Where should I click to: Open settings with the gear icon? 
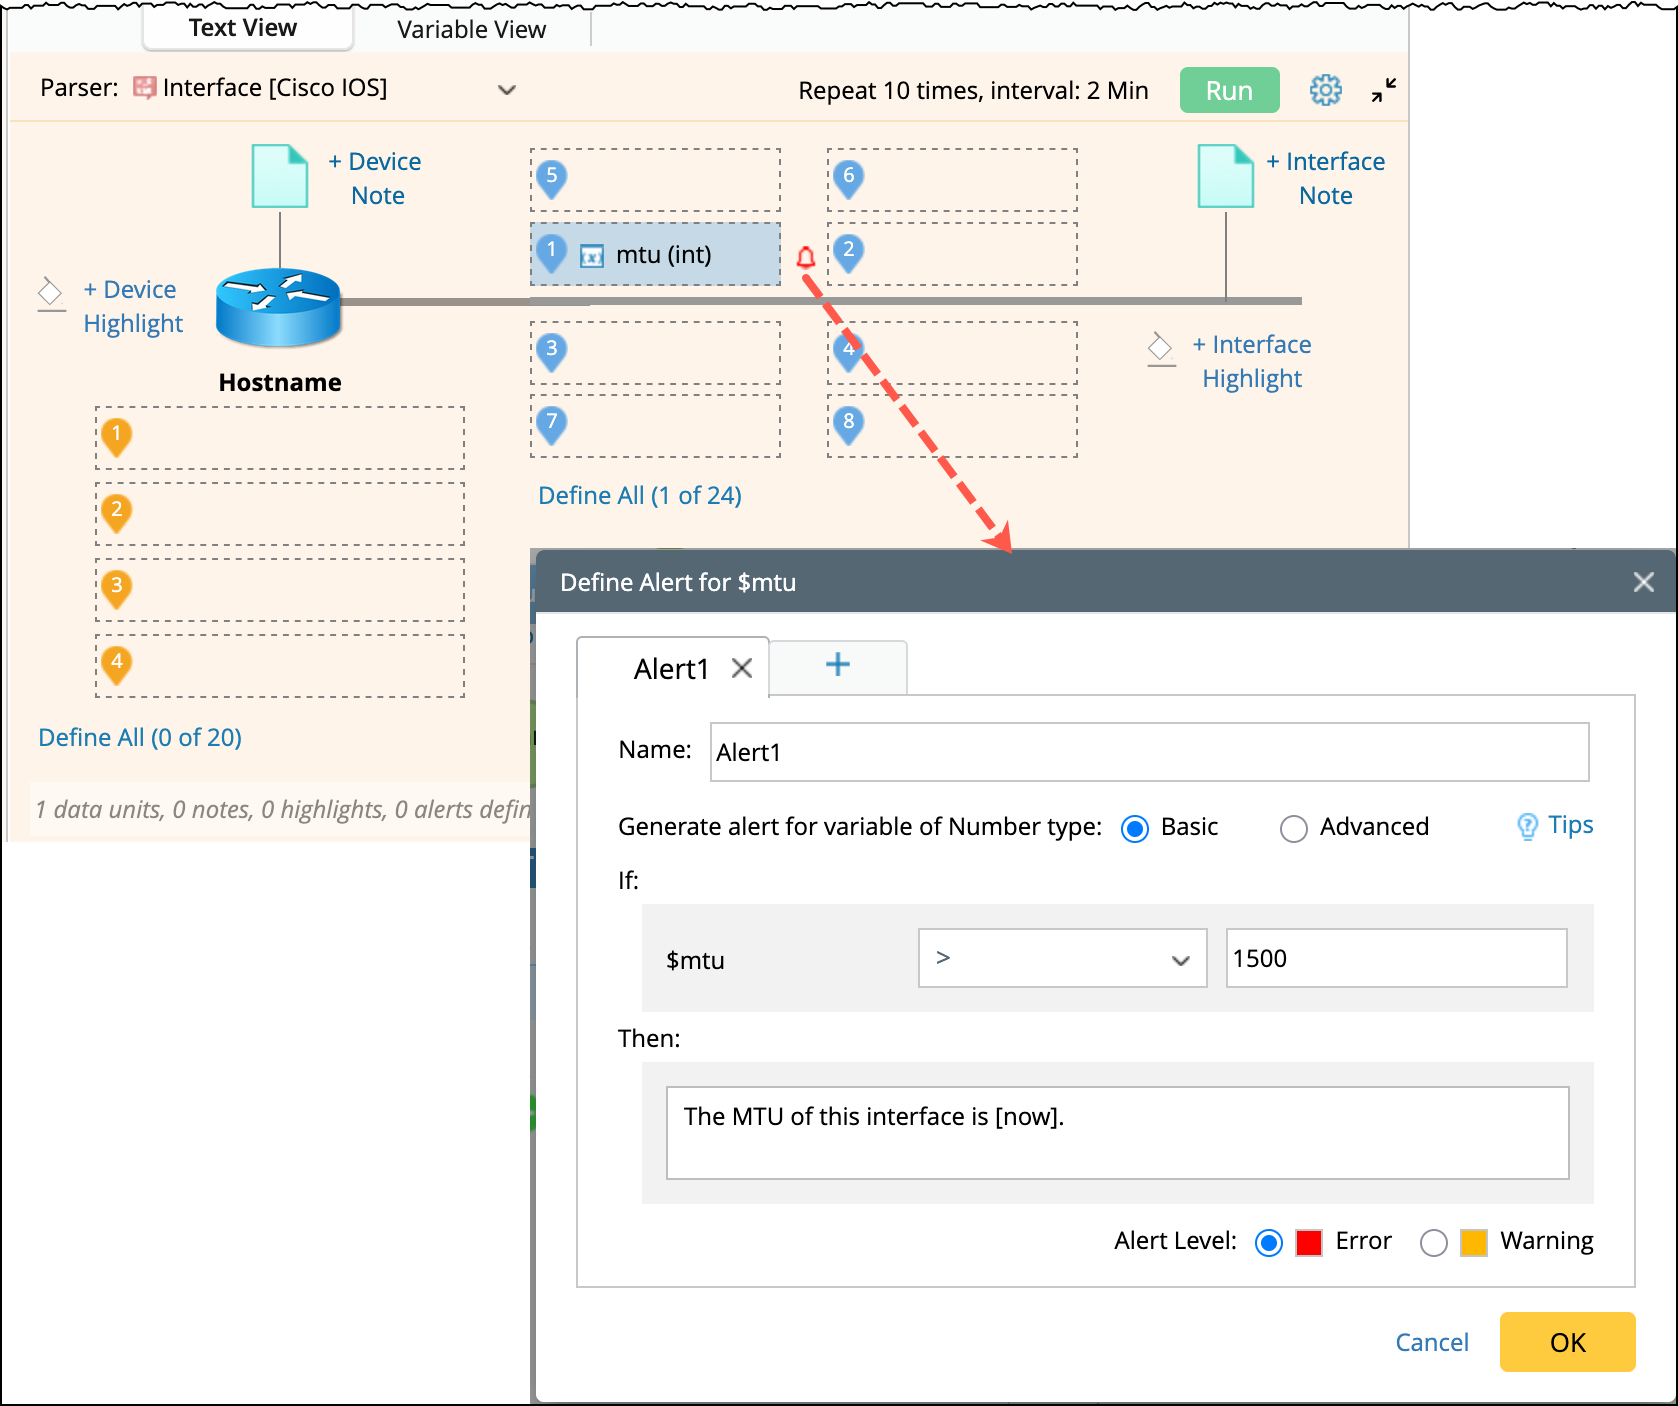pyautogui.click(x=1325, y=90)
